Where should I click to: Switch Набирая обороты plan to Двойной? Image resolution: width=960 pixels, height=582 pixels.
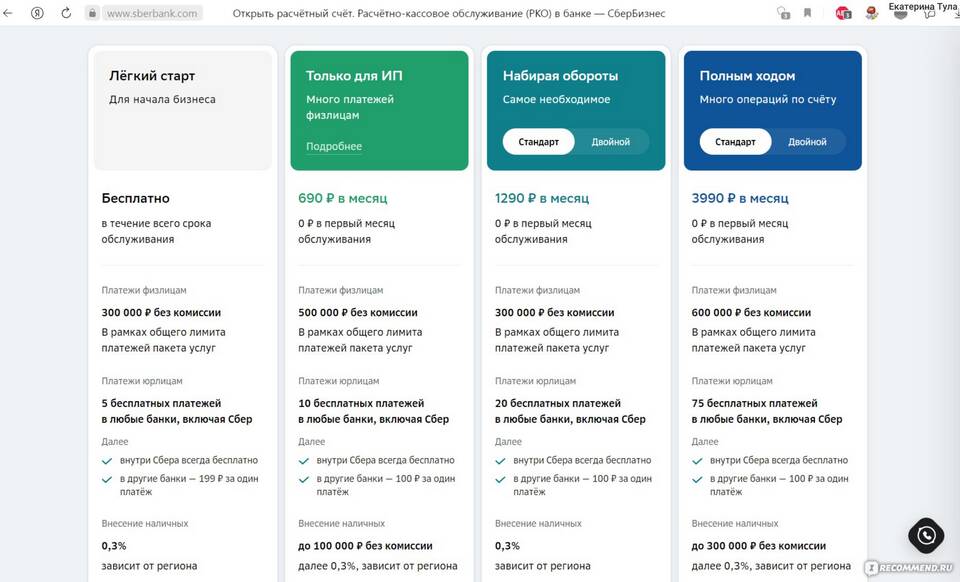610,142
